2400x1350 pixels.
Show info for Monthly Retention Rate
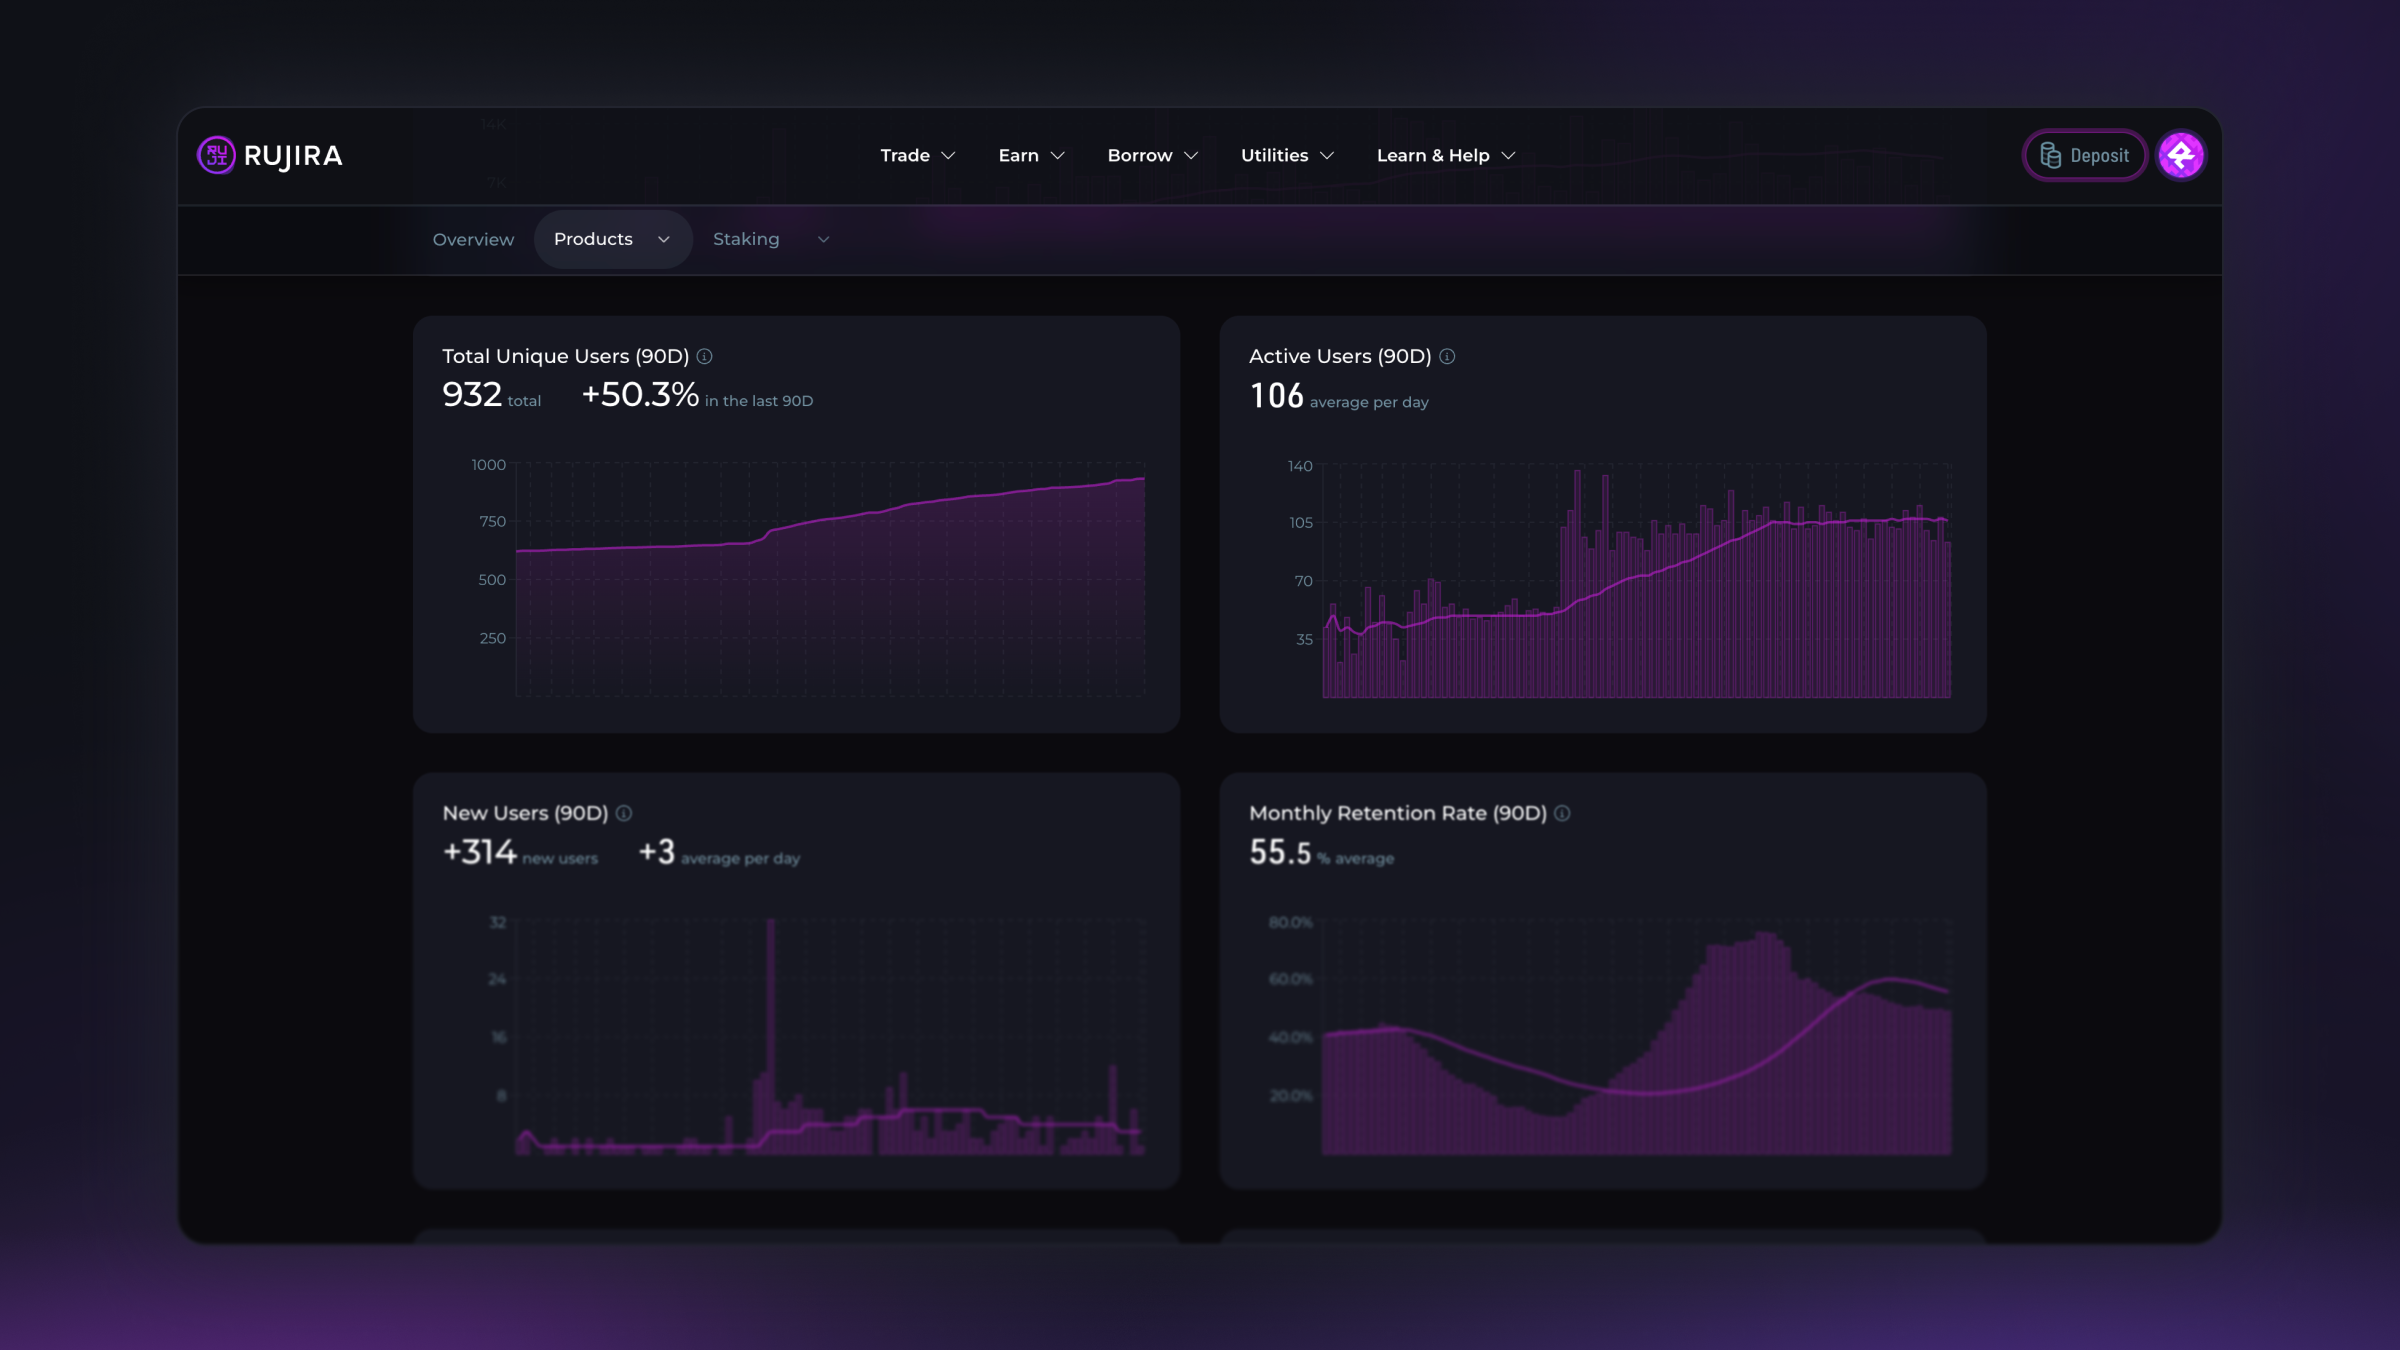[1562, 813]
